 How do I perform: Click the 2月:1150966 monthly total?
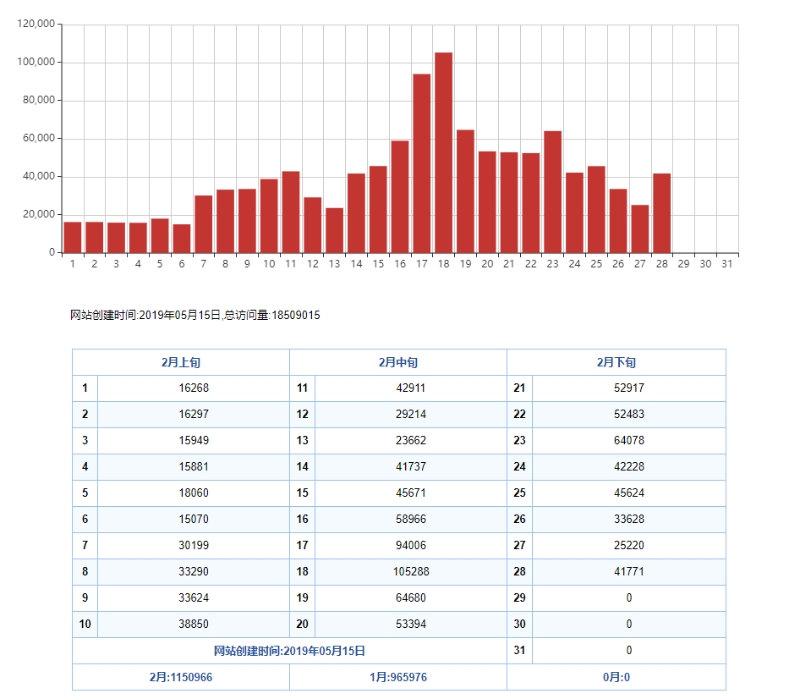click(x=181, y=677)
